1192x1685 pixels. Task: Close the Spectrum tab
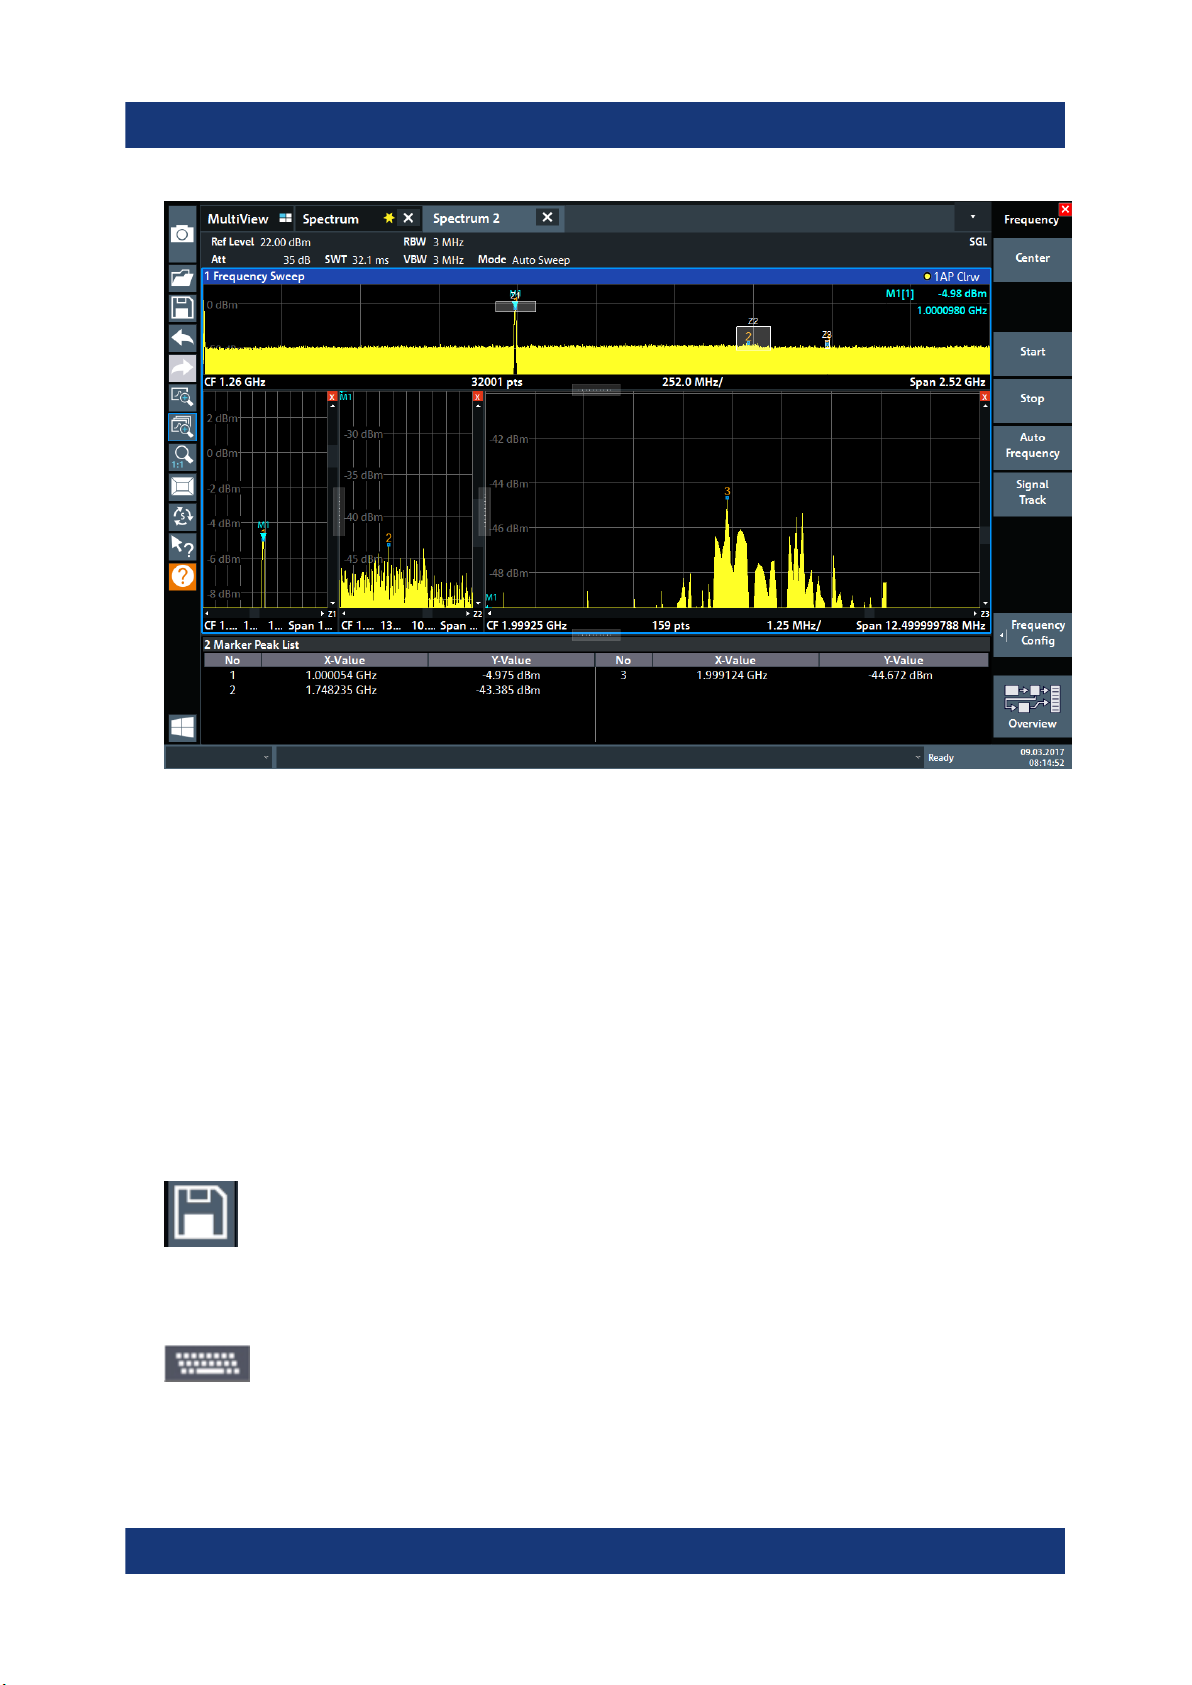click(408, 218)
